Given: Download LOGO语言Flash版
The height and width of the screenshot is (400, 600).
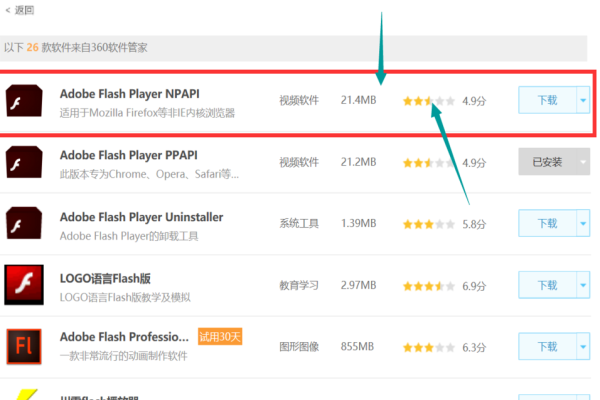Looking at the screenshot, I should click(547, 285).
